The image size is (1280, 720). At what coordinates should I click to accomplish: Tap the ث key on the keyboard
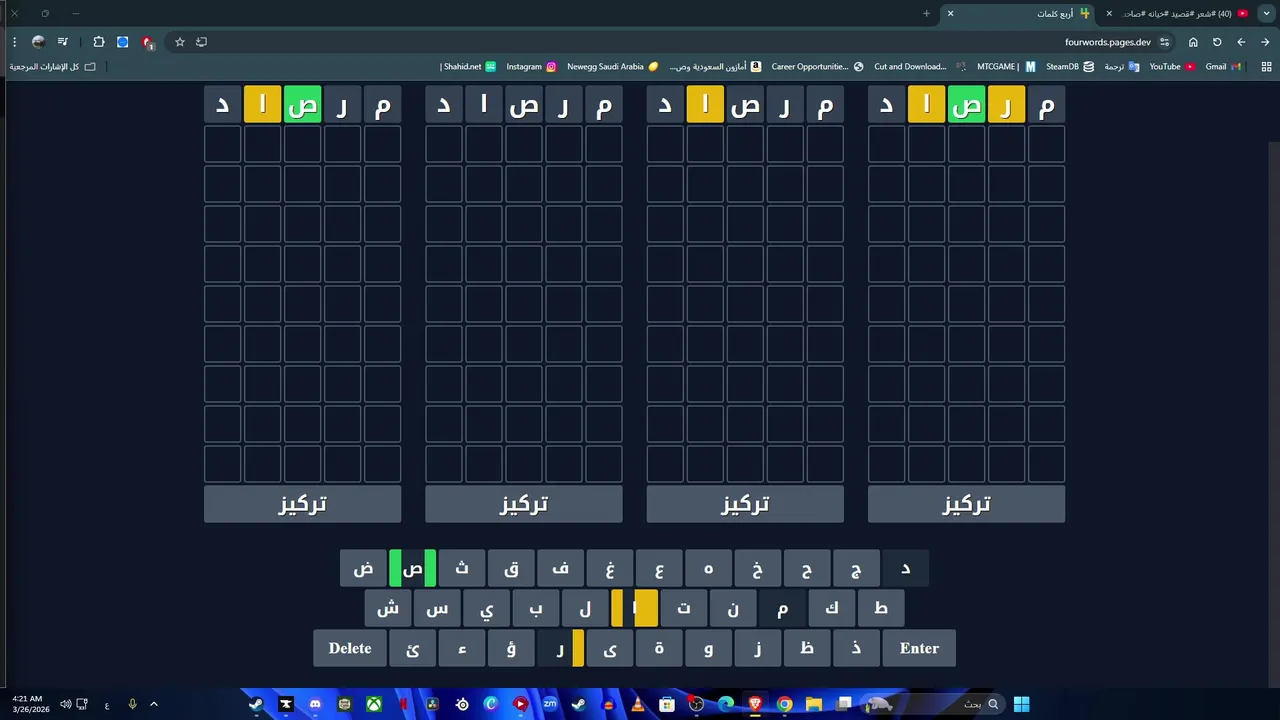point(461,568)
